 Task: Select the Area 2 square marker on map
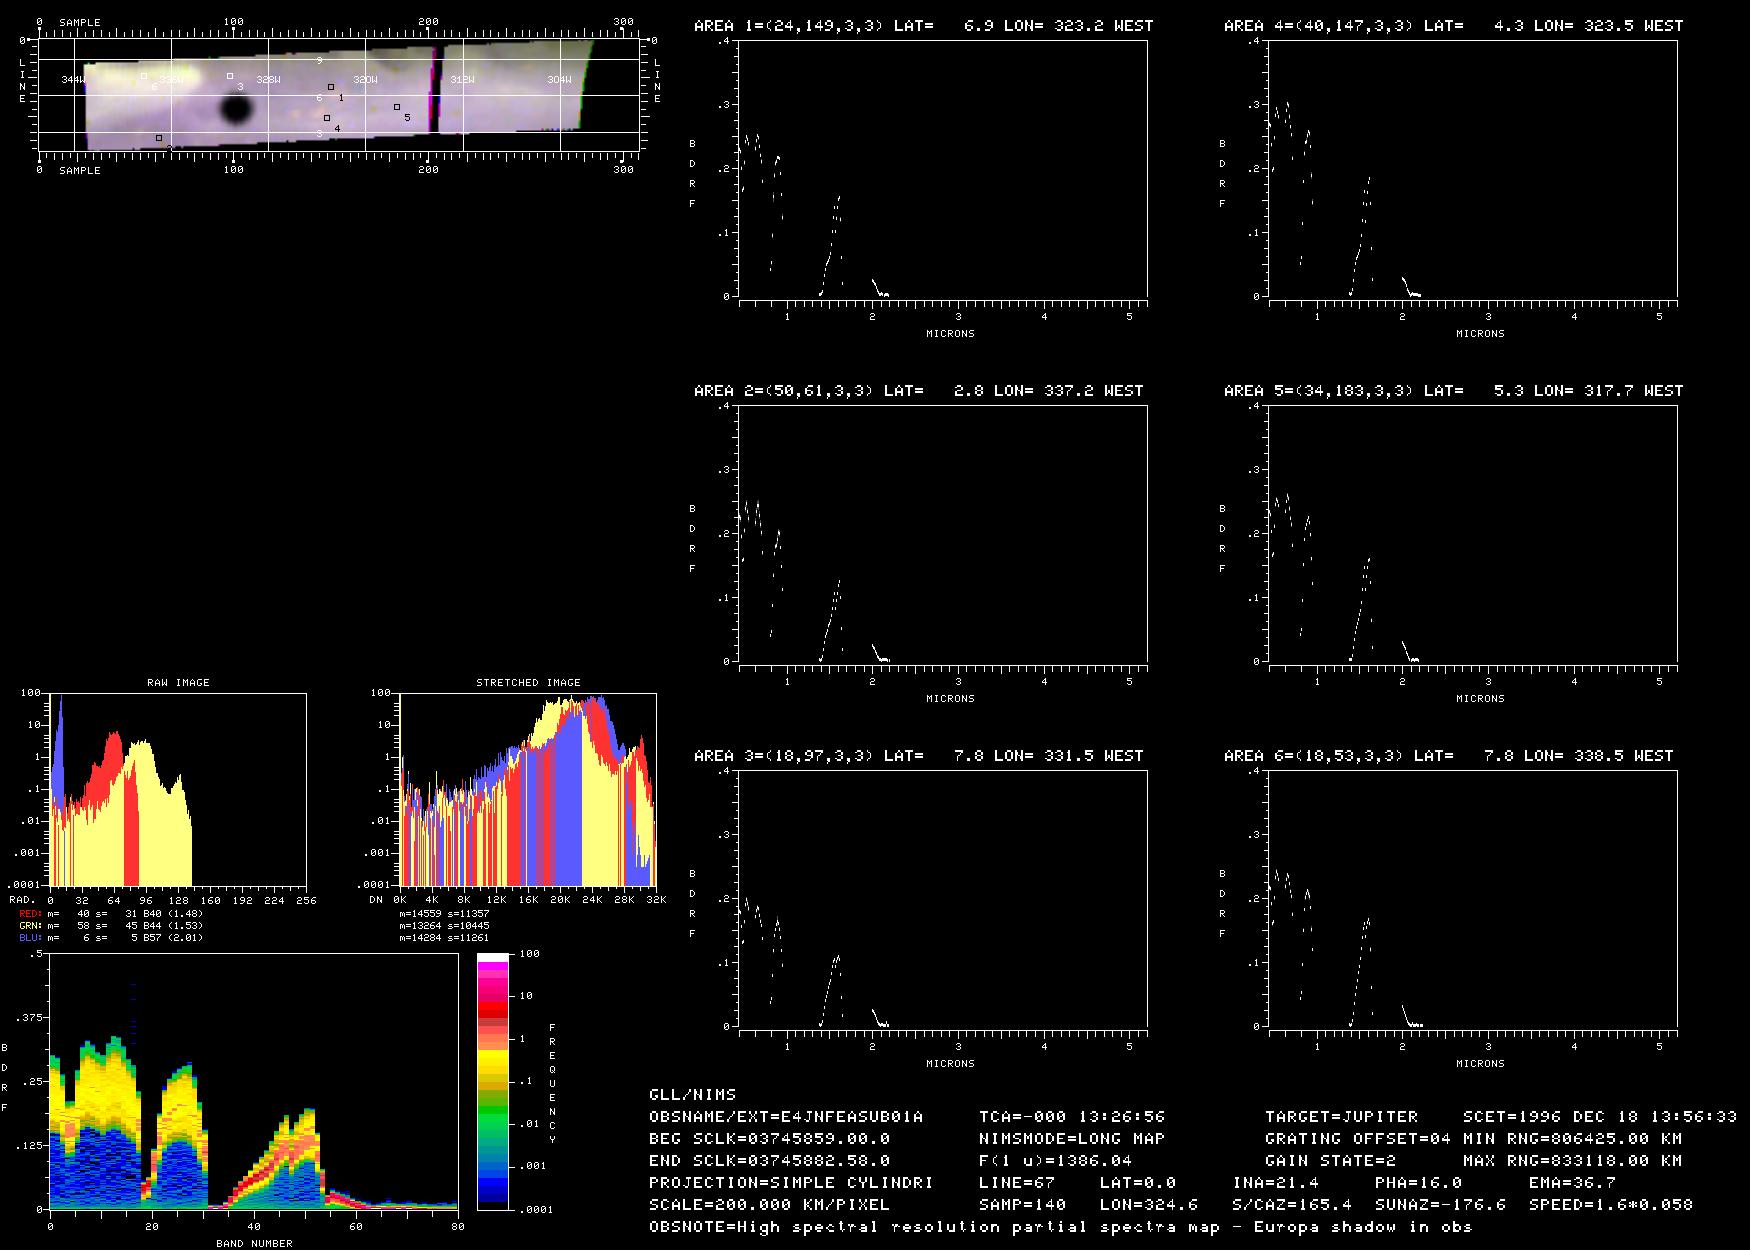[159, 138]
